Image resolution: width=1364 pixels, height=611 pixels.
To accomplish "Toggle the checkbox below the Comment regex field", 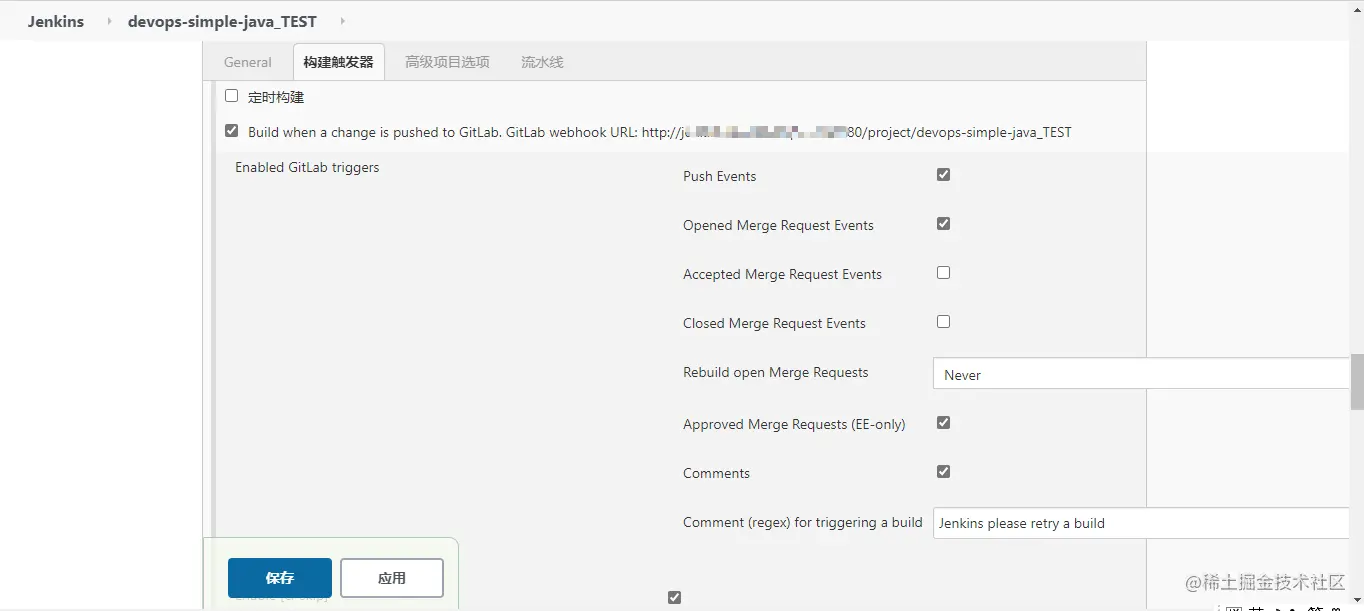I will [674, 598].
